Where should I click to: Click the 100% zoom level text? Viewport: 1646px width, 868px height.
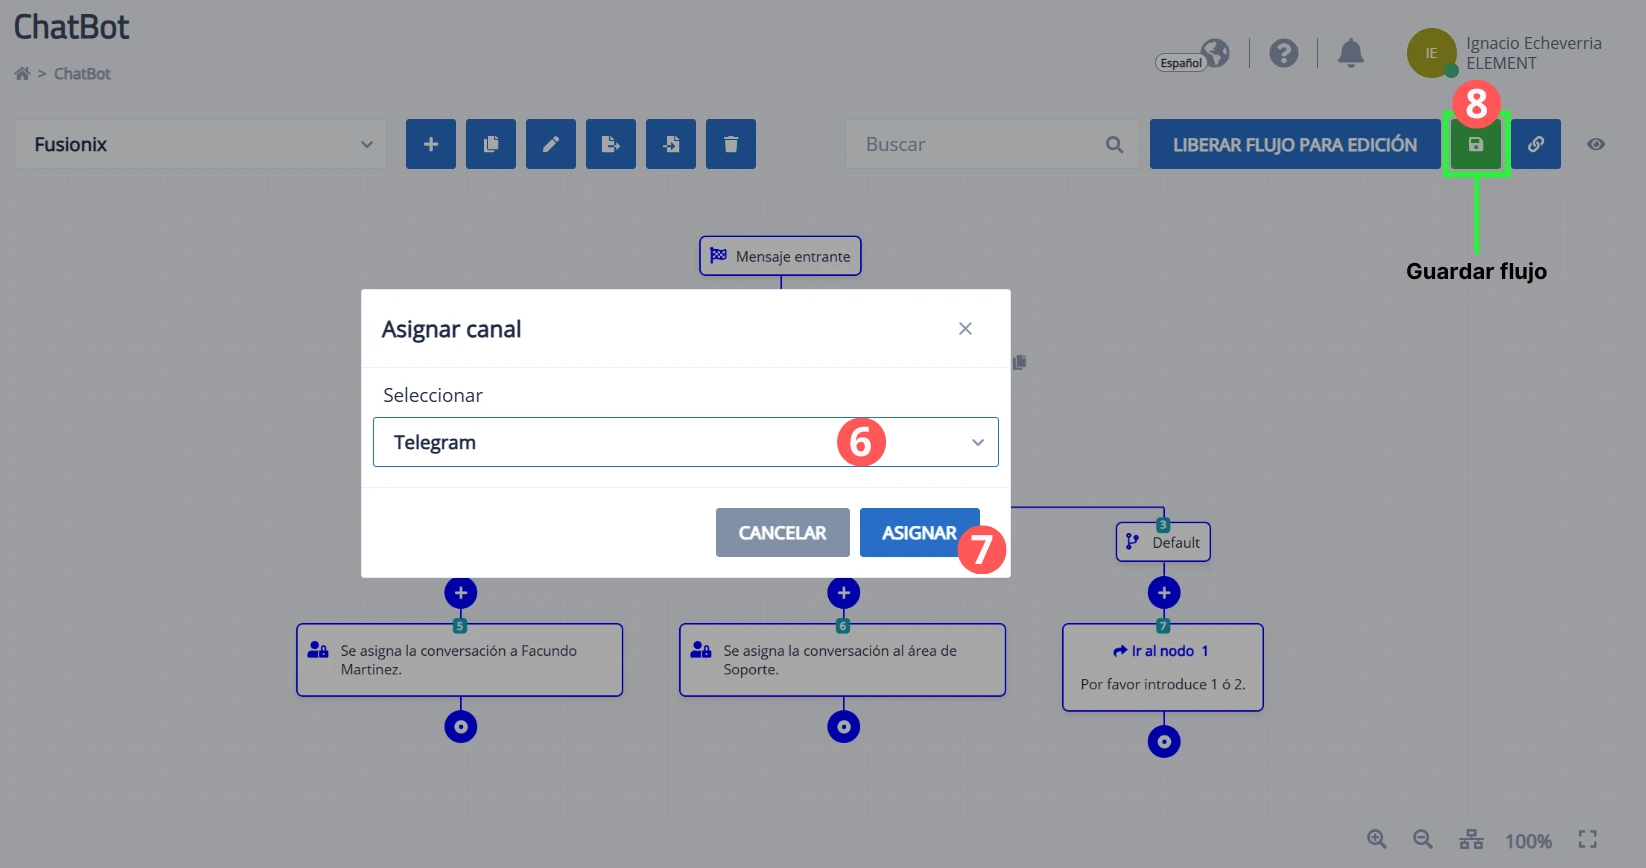click(1529, 841)
